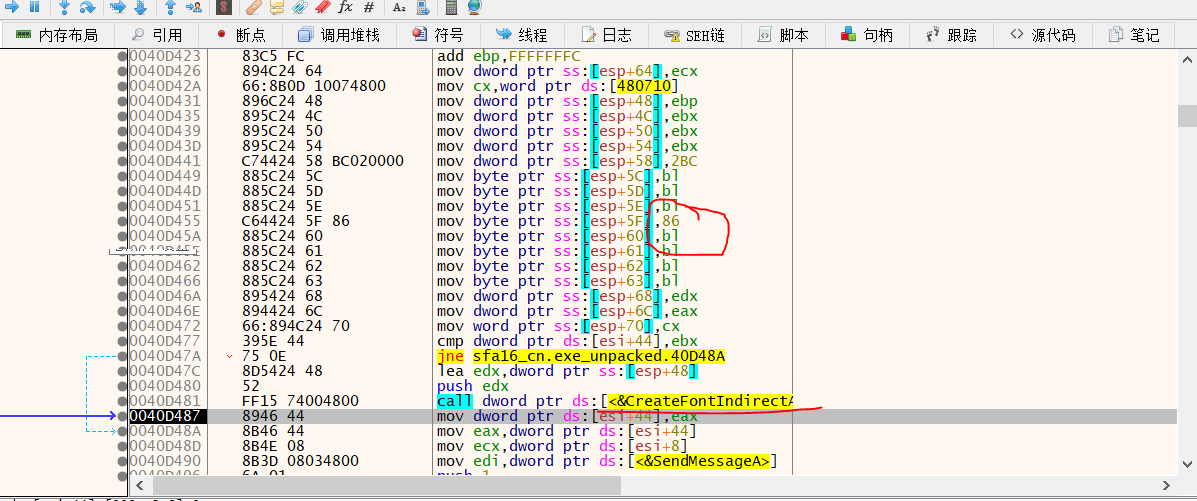The height and width of the screenshot is (501, 1197).
Task: Open the Find Strings Az icon
Action: (399, 6)
